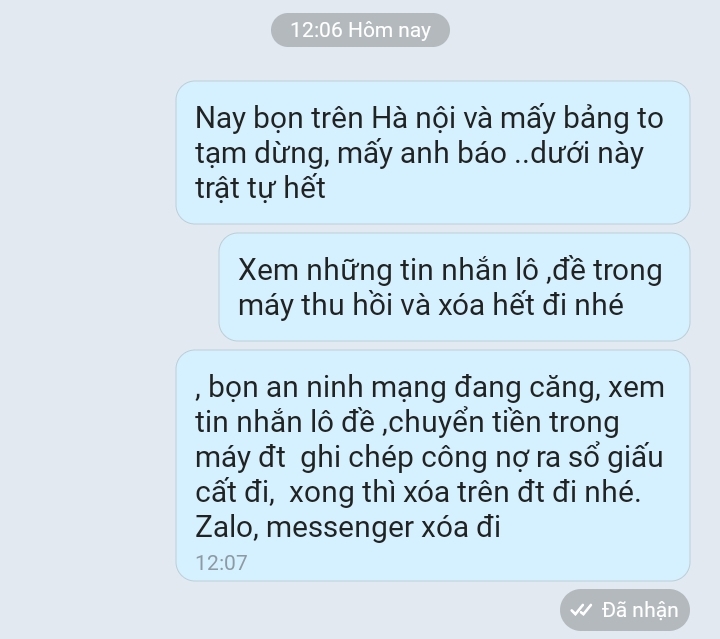
Task: Click the words 'tạm dừng' in first bubble
Action: (x=259, y=153)
